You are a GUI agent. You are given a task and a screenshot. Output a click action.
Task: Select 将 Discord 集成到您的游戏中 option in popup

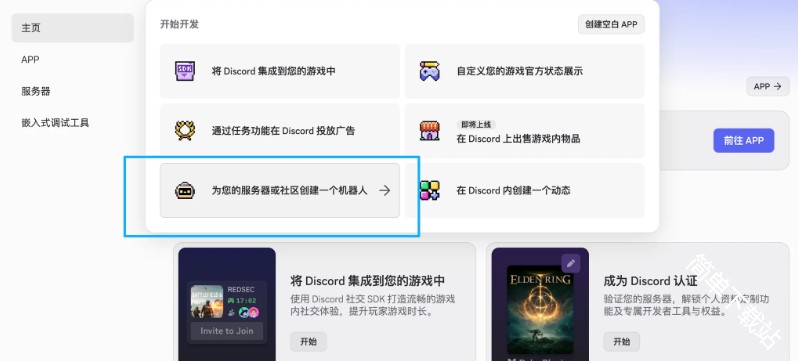point(280,71)
